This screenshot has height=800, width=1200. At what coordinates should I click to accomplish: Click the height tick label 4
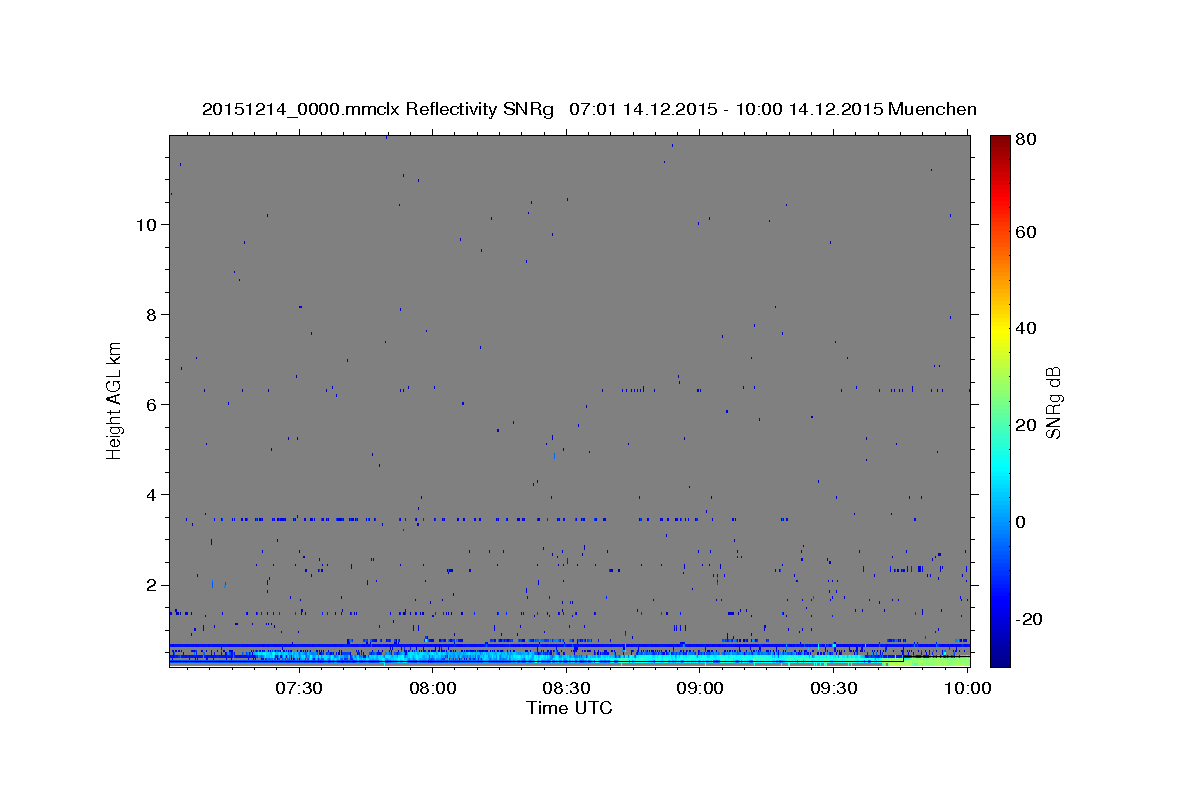pos(151,494)
